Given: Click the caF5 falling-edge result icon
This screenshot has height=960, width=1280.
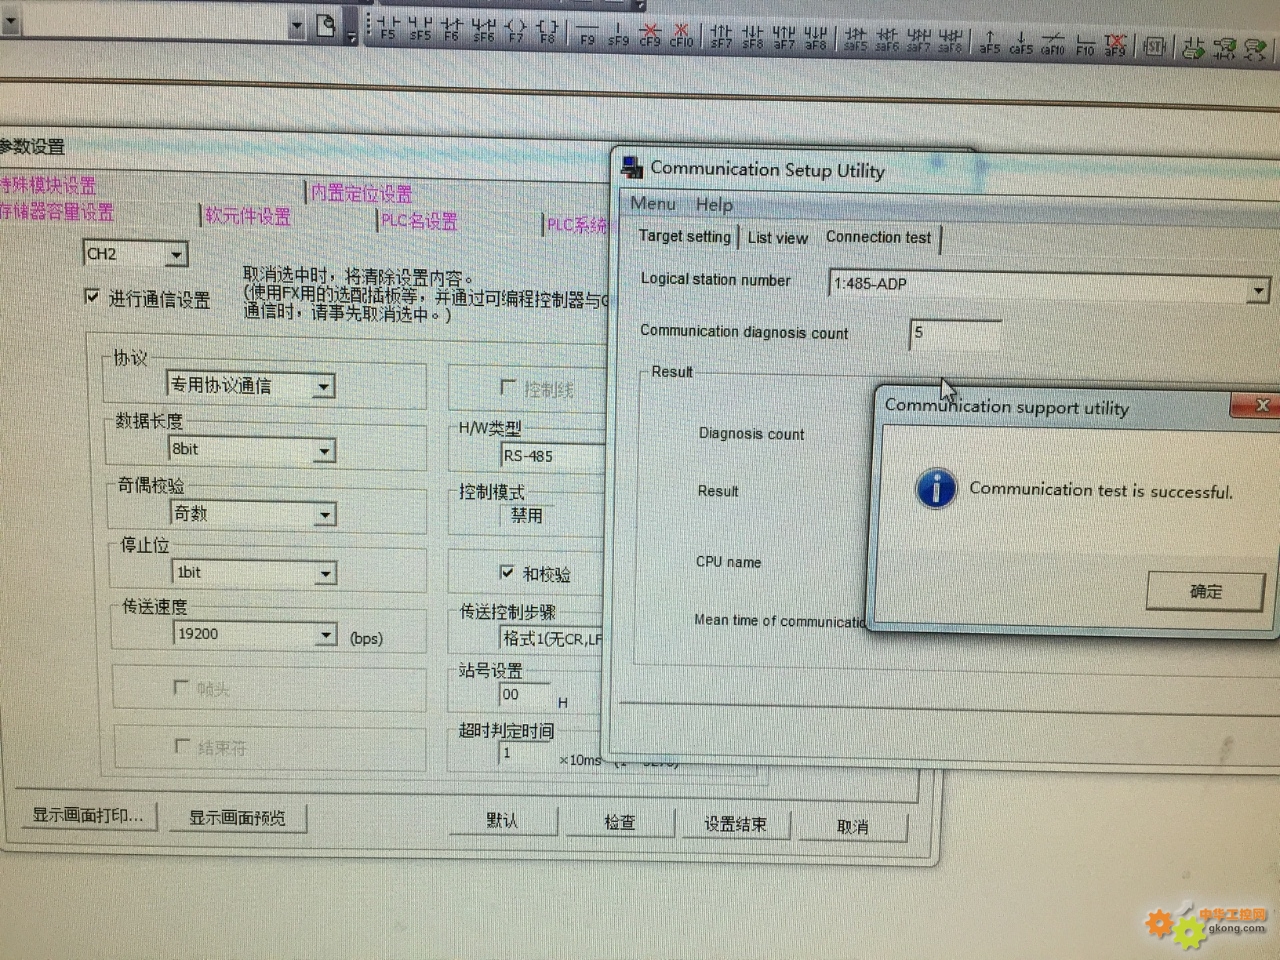Looking at the screenshot, I should pyautogui.click(x=1021, y=43).
